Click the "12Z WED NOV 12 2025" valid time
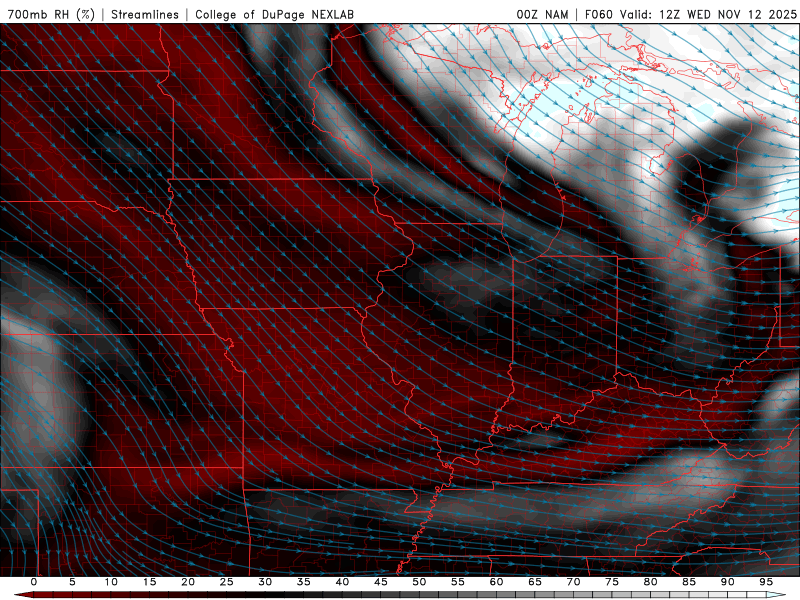 pos(728,14)
